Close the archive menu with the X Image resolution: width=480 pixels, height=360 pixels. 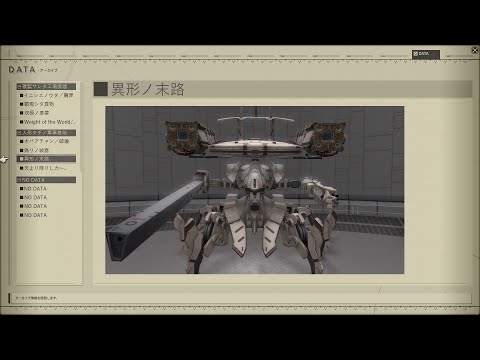(x=475, y=50)
